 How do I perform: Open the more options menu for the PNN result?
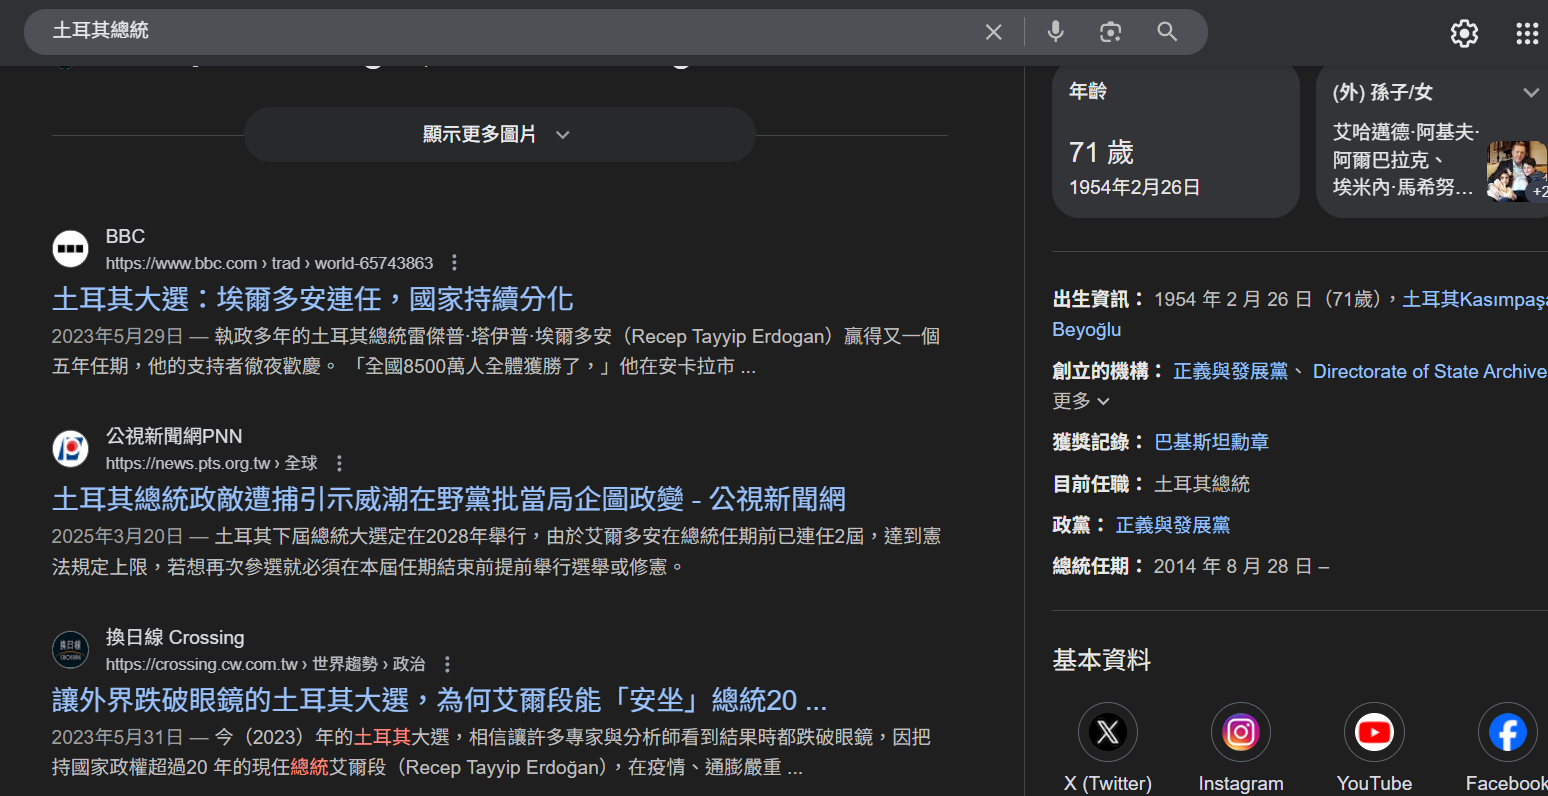(x=339, y=463)
